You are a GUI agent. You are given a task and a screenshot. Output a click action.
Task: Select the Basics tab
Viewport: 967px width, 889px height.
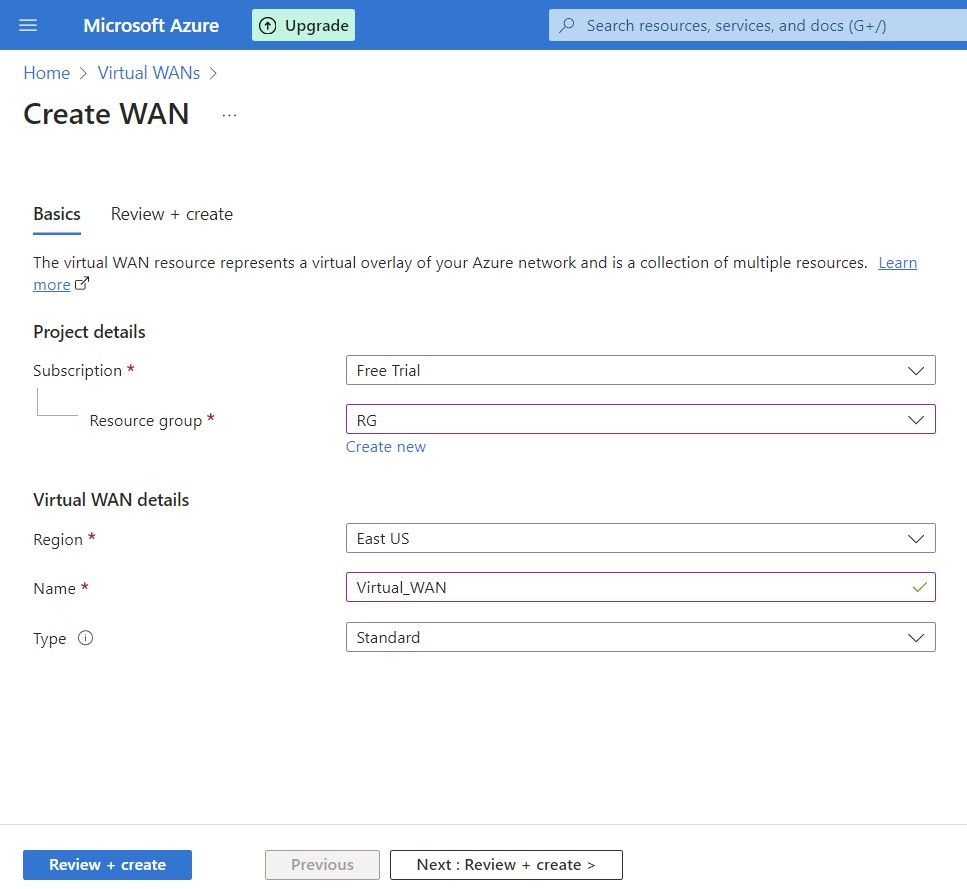coord(57,214)
